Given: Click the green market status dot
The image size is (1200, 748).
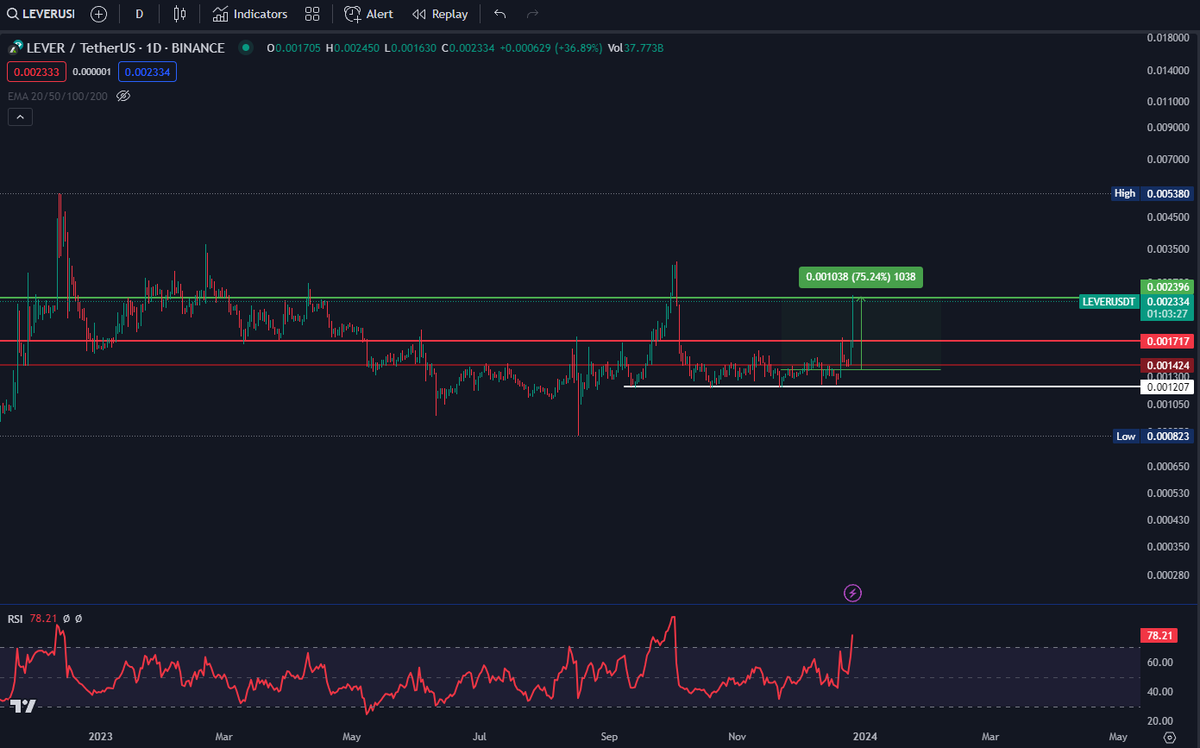Looking at the screenshot, I should (x=245, y=48).
